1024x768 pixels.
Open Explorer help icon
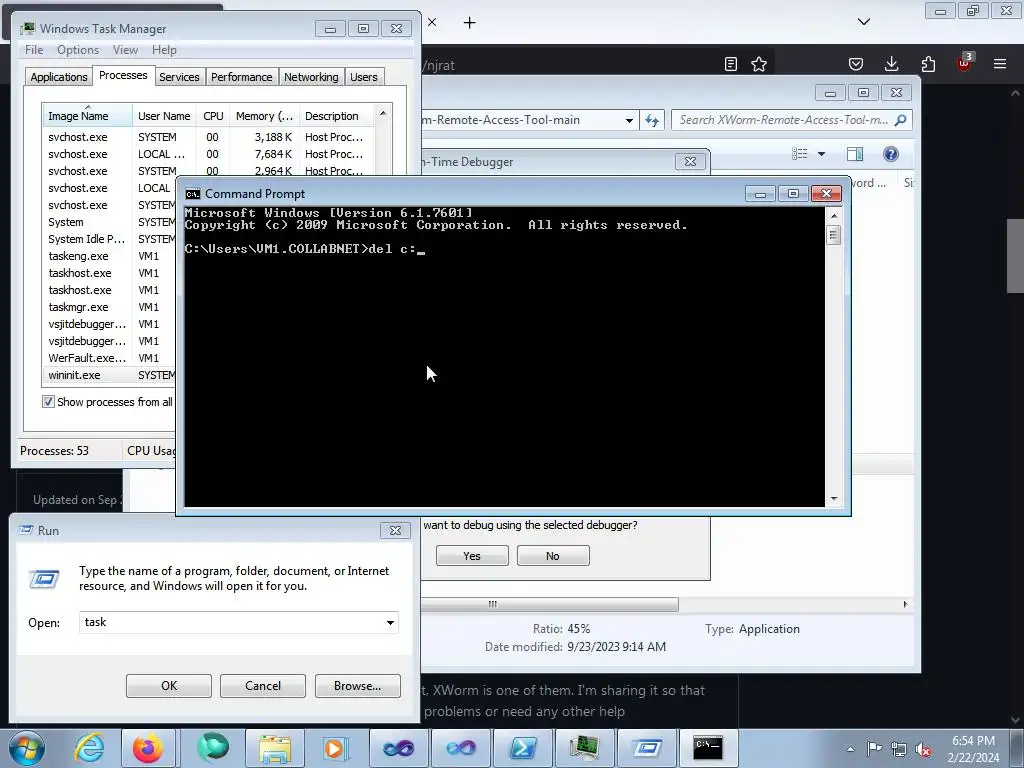point(891,153)
